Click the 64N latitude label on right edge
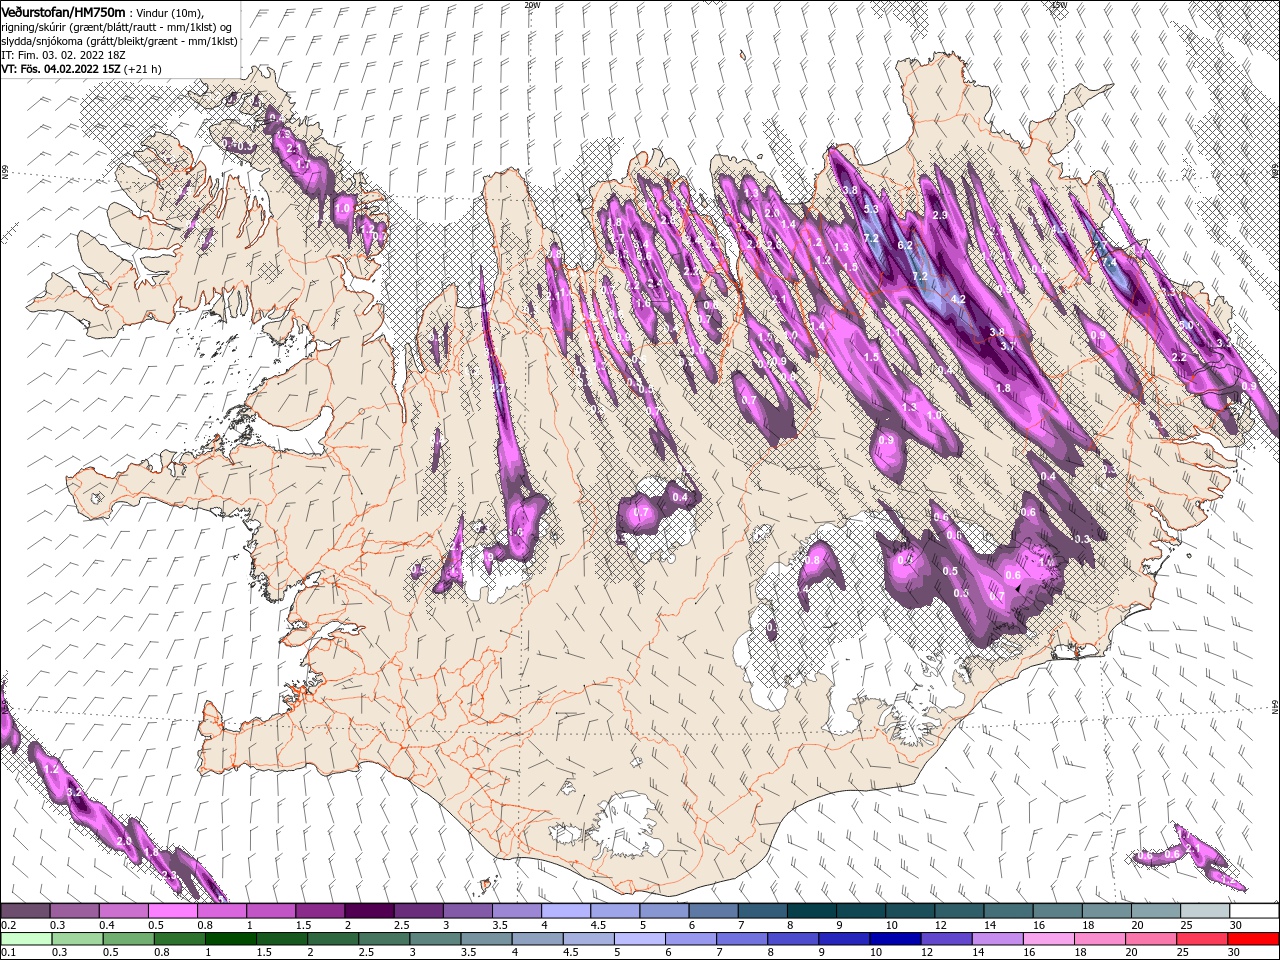 pos(1275,708)
